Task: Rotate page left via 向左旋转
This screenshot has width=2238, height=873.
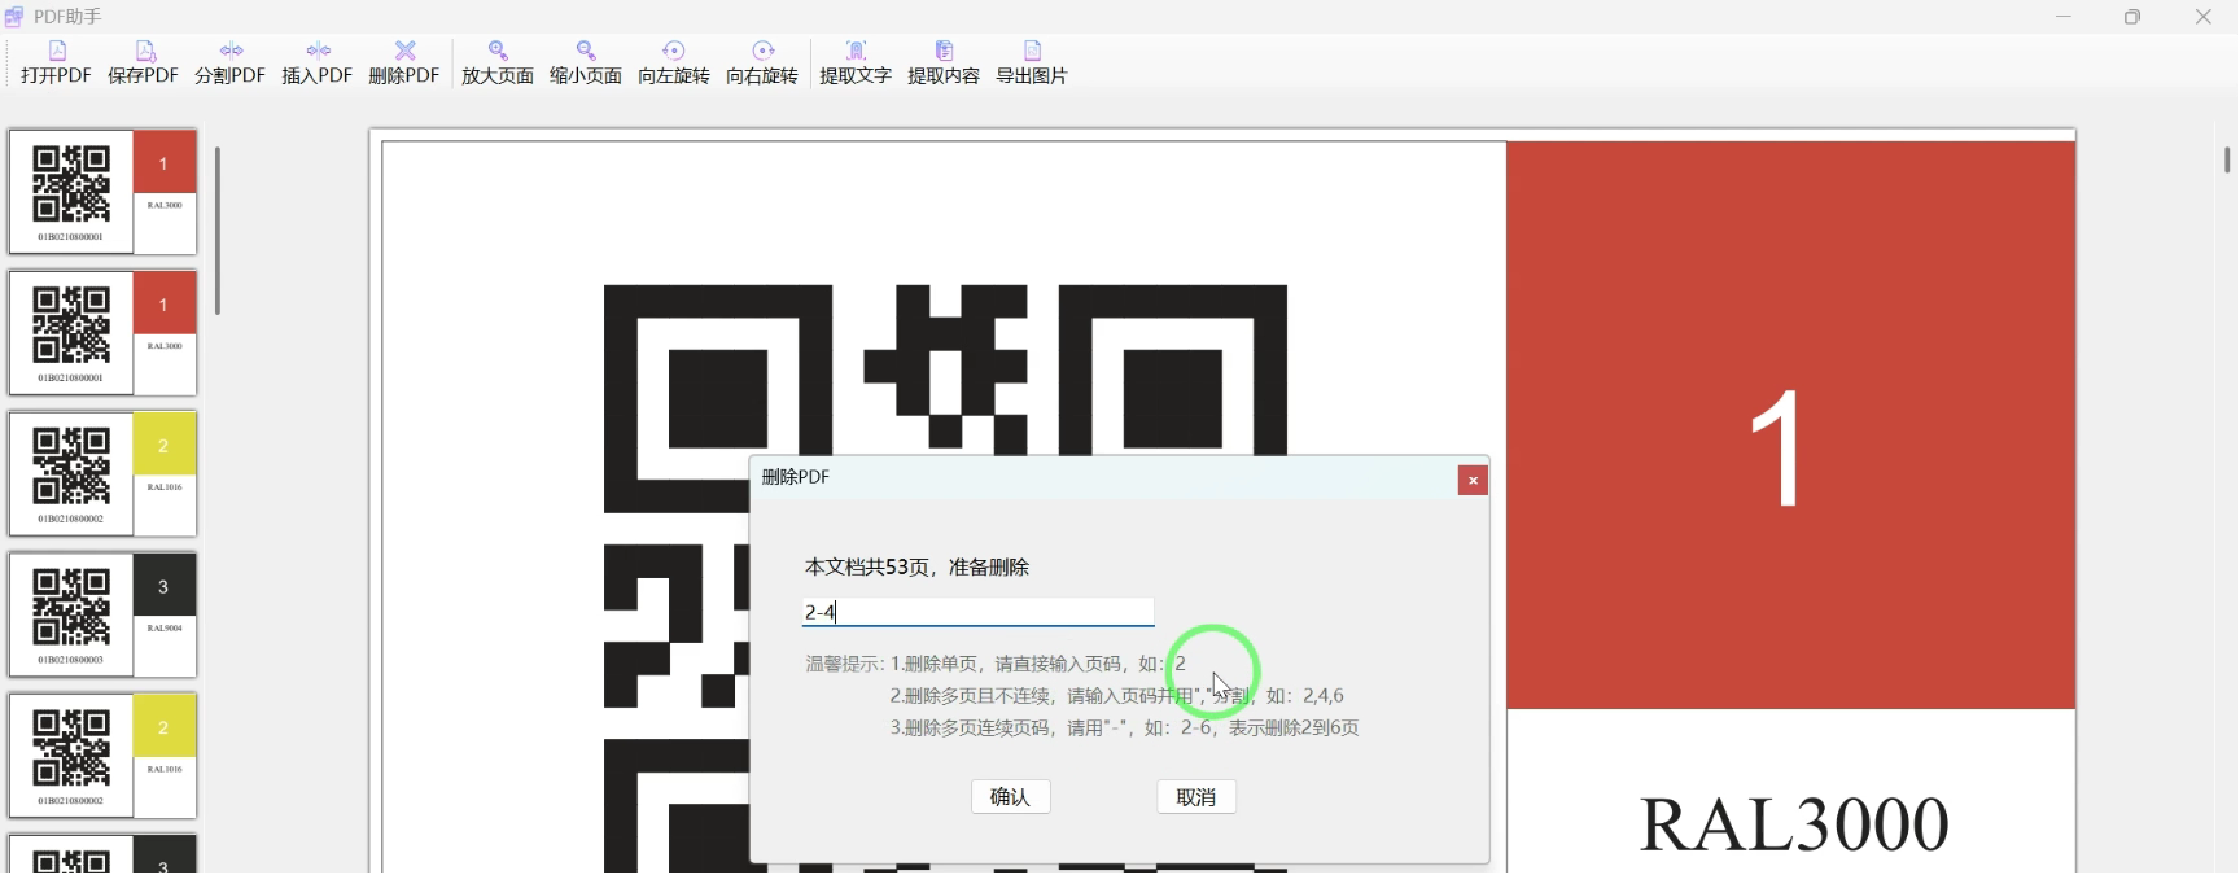Action: [673, 62]
